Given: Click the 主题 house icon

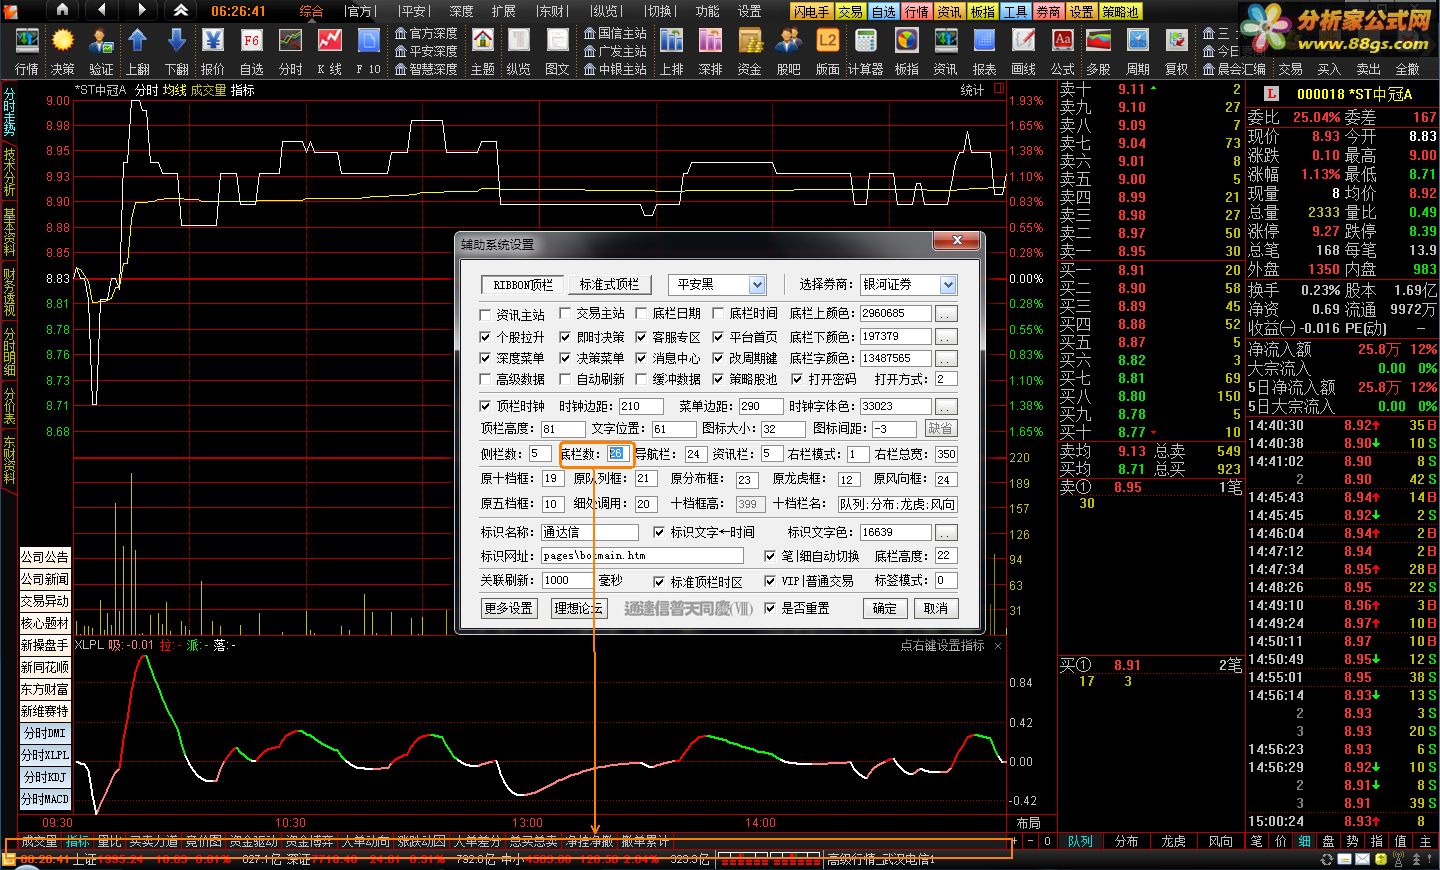Looking at the screenshot, I should click(x=483, y=50).
